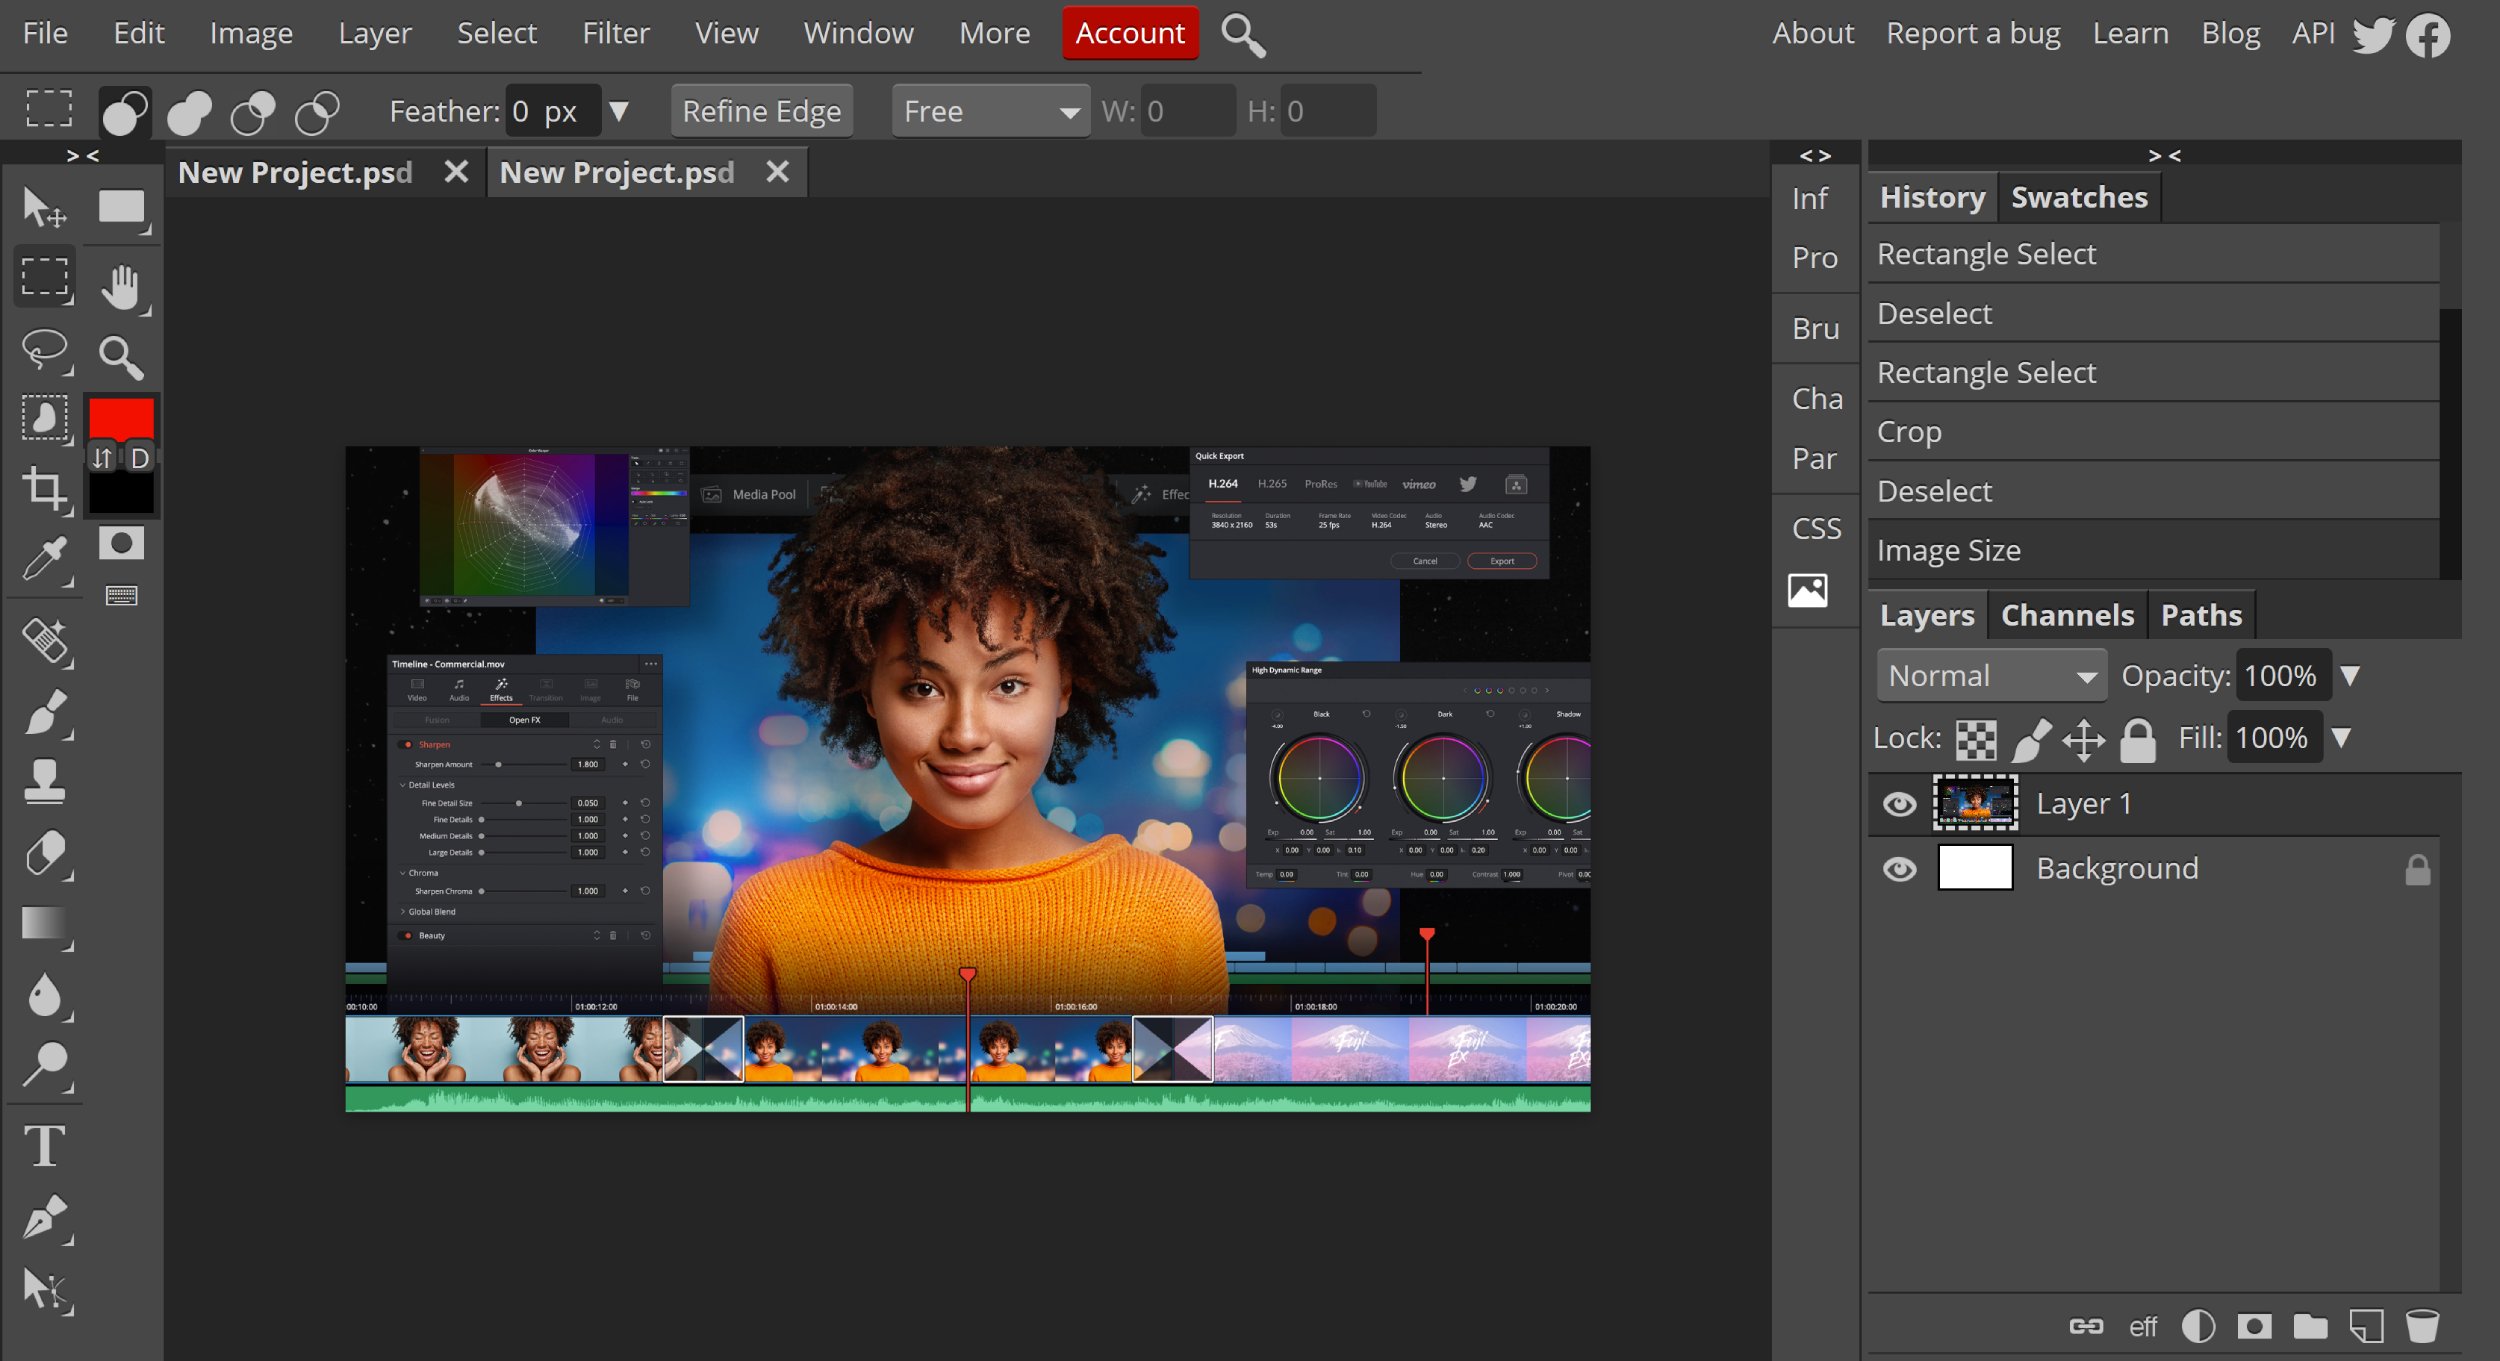Choose Unite selection mode
This screenshot has height=1361, width=2500.
pyautogui.click(x=189, y=112)
